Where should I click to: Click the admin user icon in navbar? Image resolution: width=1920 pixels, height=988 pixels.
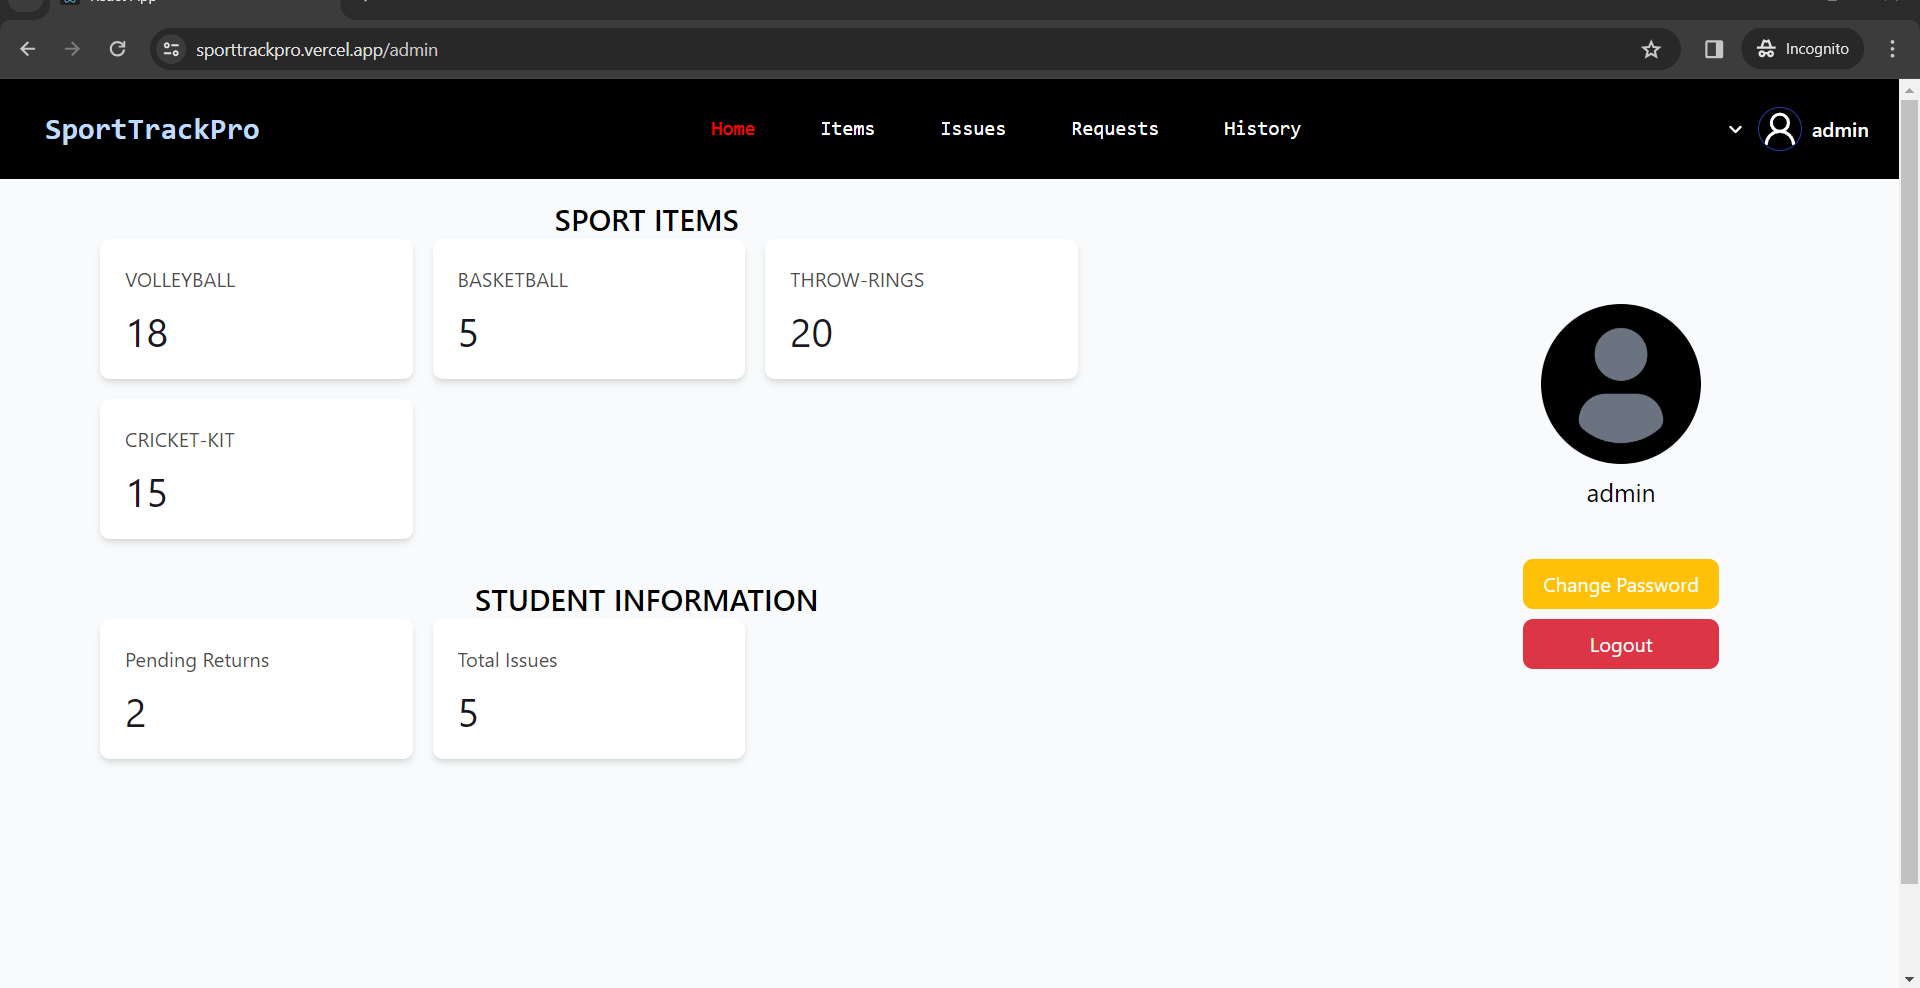pyautogui.click(x=1780, y=129)
